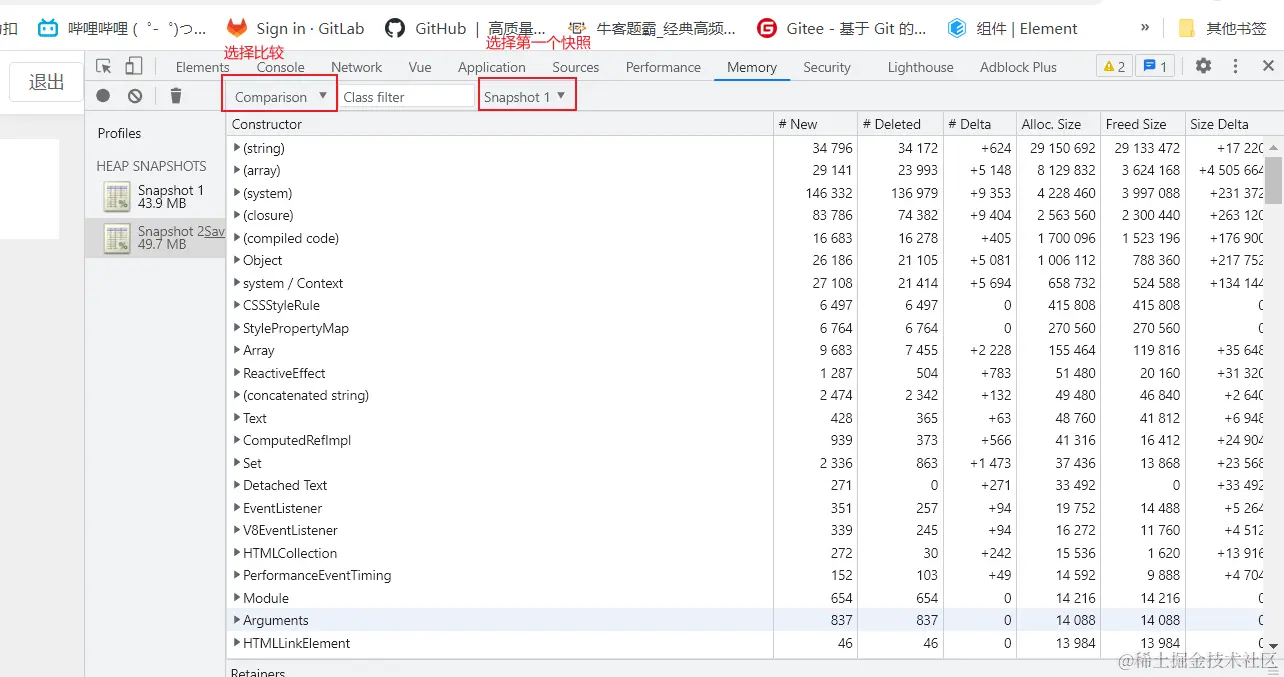Select the inspect element picker icon
1284x677 pixels.
coord(104,66)
